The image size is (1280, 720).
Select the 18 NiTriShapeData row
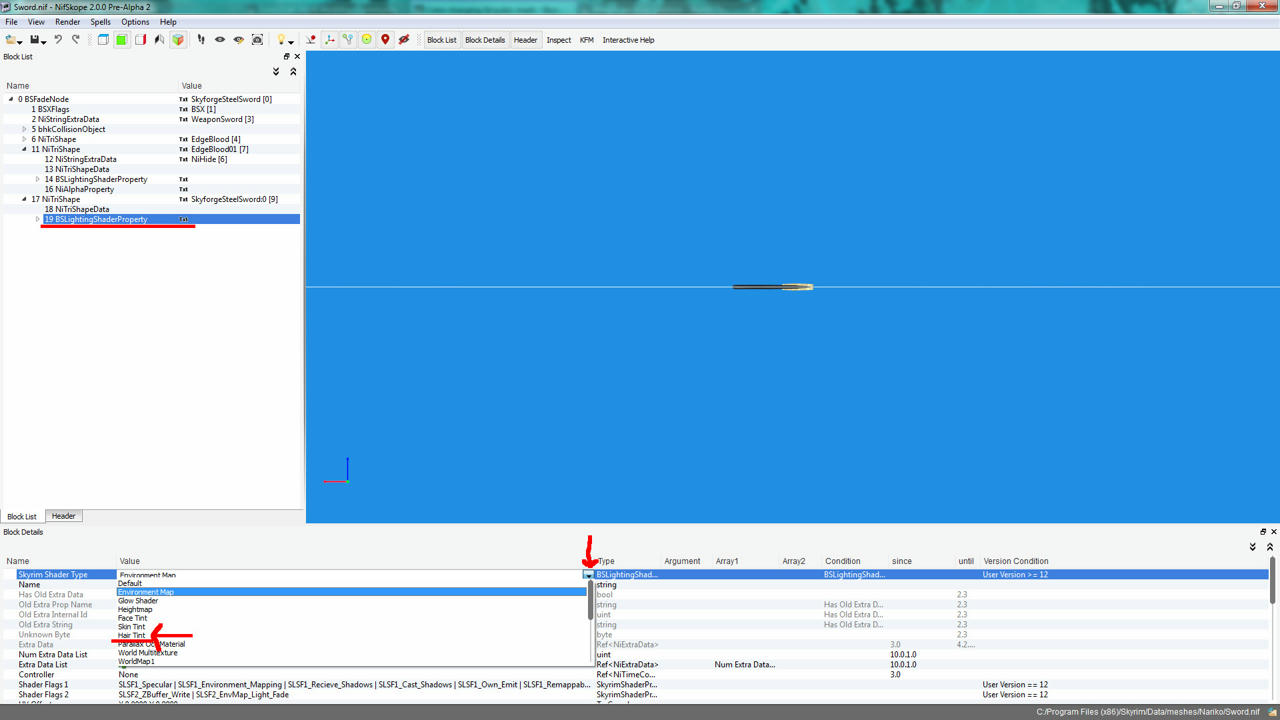click(151, 209)
